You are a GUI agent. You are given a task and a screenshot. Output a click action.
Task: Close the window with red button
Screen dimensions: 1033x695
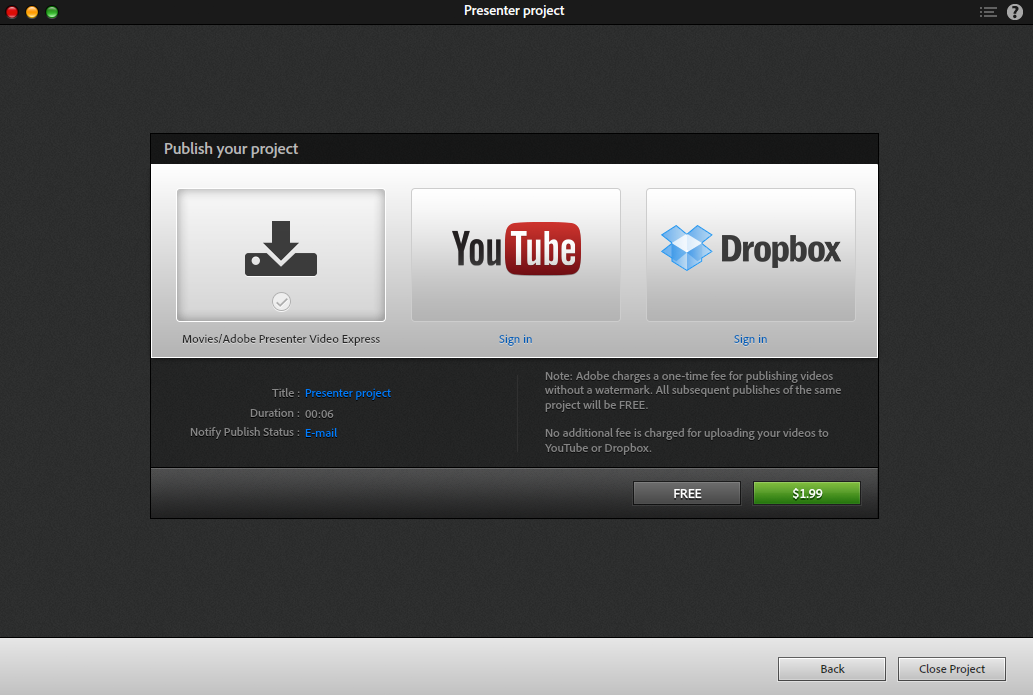[12, 12]
